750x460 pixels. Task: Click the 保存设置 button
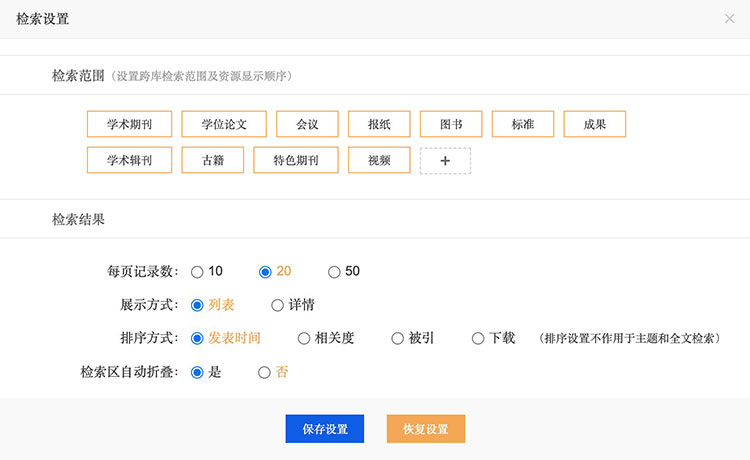pyautogui.click(x=324, y=429)
